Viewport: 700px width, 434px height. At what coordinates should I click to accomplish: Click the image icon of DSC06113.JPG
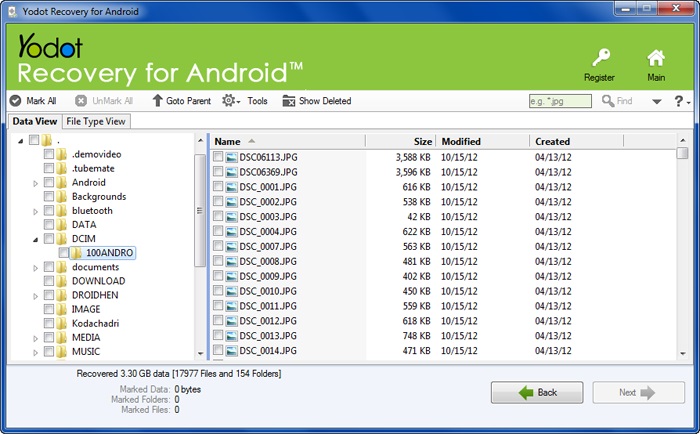coord(231,158)
